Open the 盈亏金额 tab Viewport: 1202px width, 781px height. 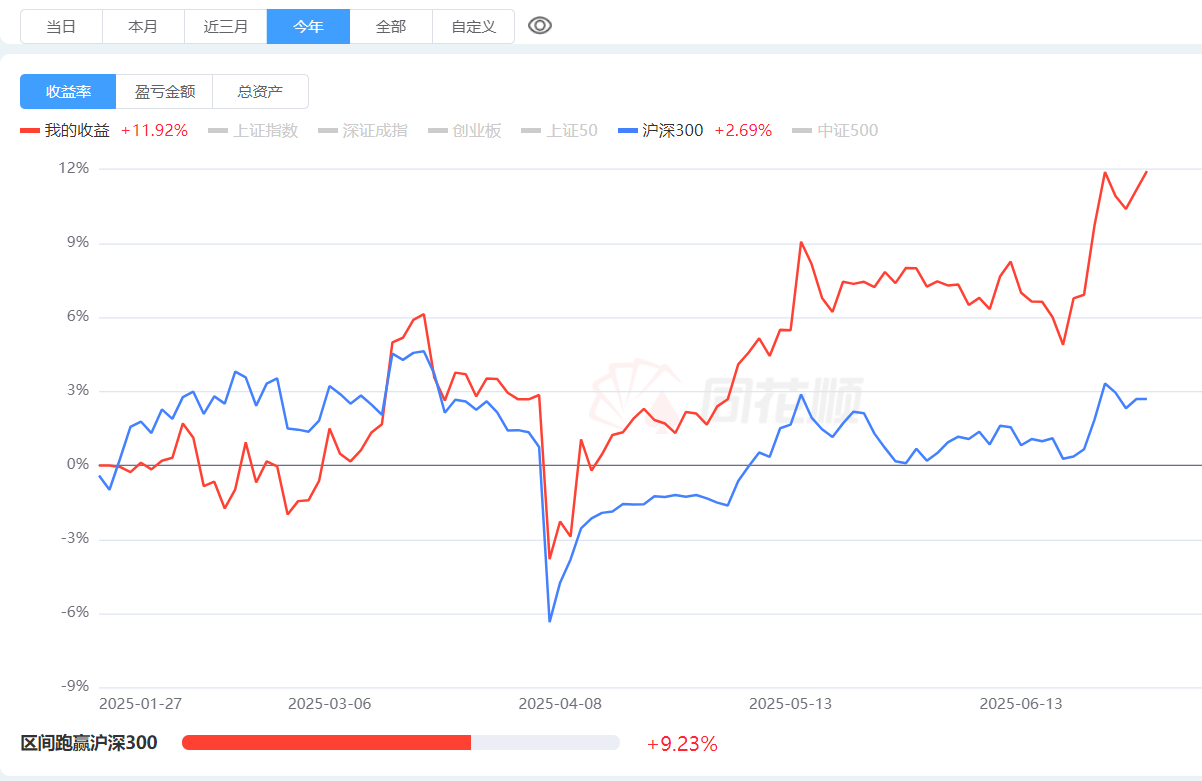[x=165, y=92]
